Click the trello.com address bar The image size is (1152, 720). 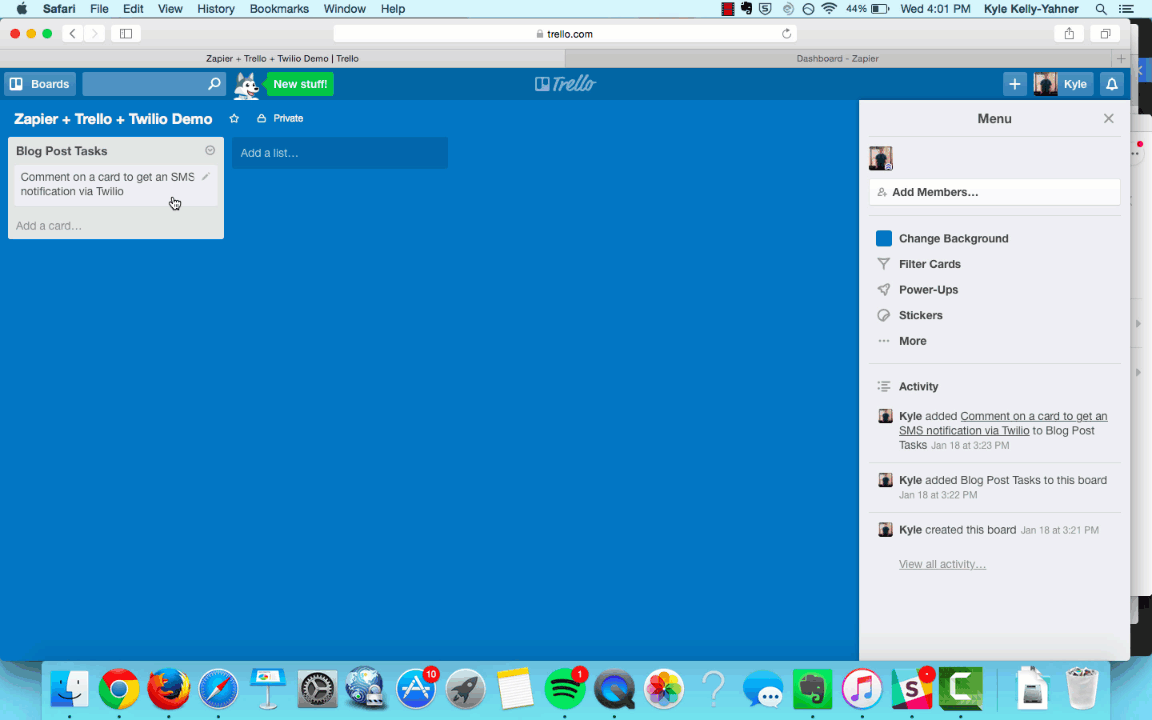[564, 34]
